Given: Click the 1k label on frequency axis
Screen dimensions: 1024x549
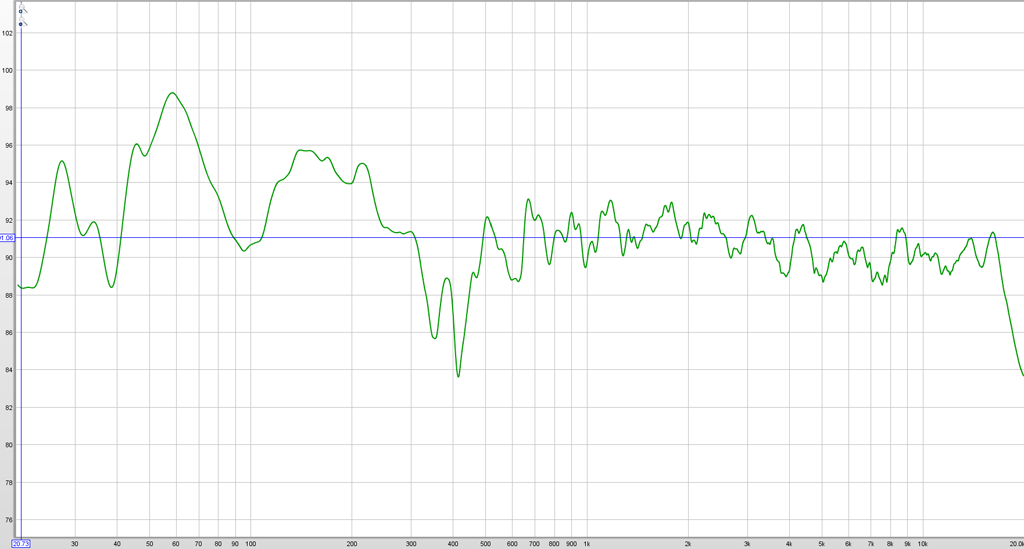Looking at the screenshot, I should click(x=586, y=543).
